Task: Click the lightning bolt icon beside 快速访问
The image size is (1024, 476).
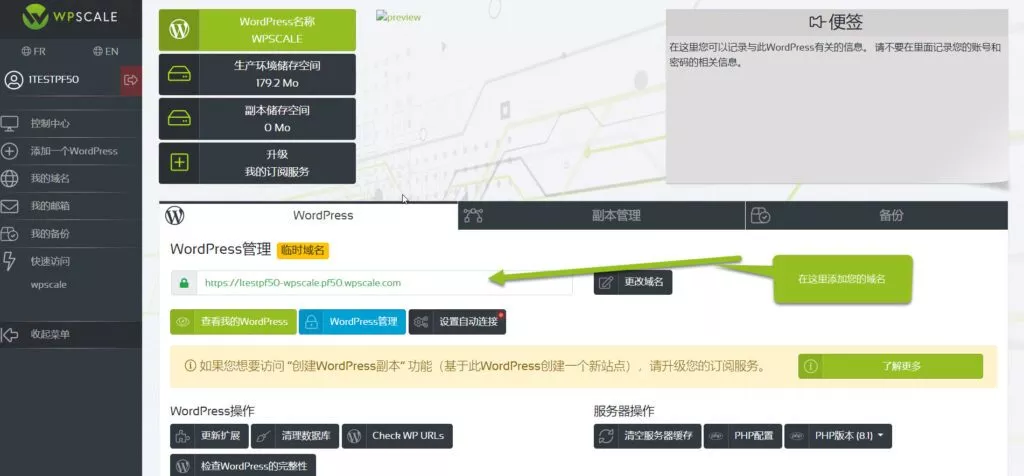Action: pyautogui.click(x=9, y=261)
